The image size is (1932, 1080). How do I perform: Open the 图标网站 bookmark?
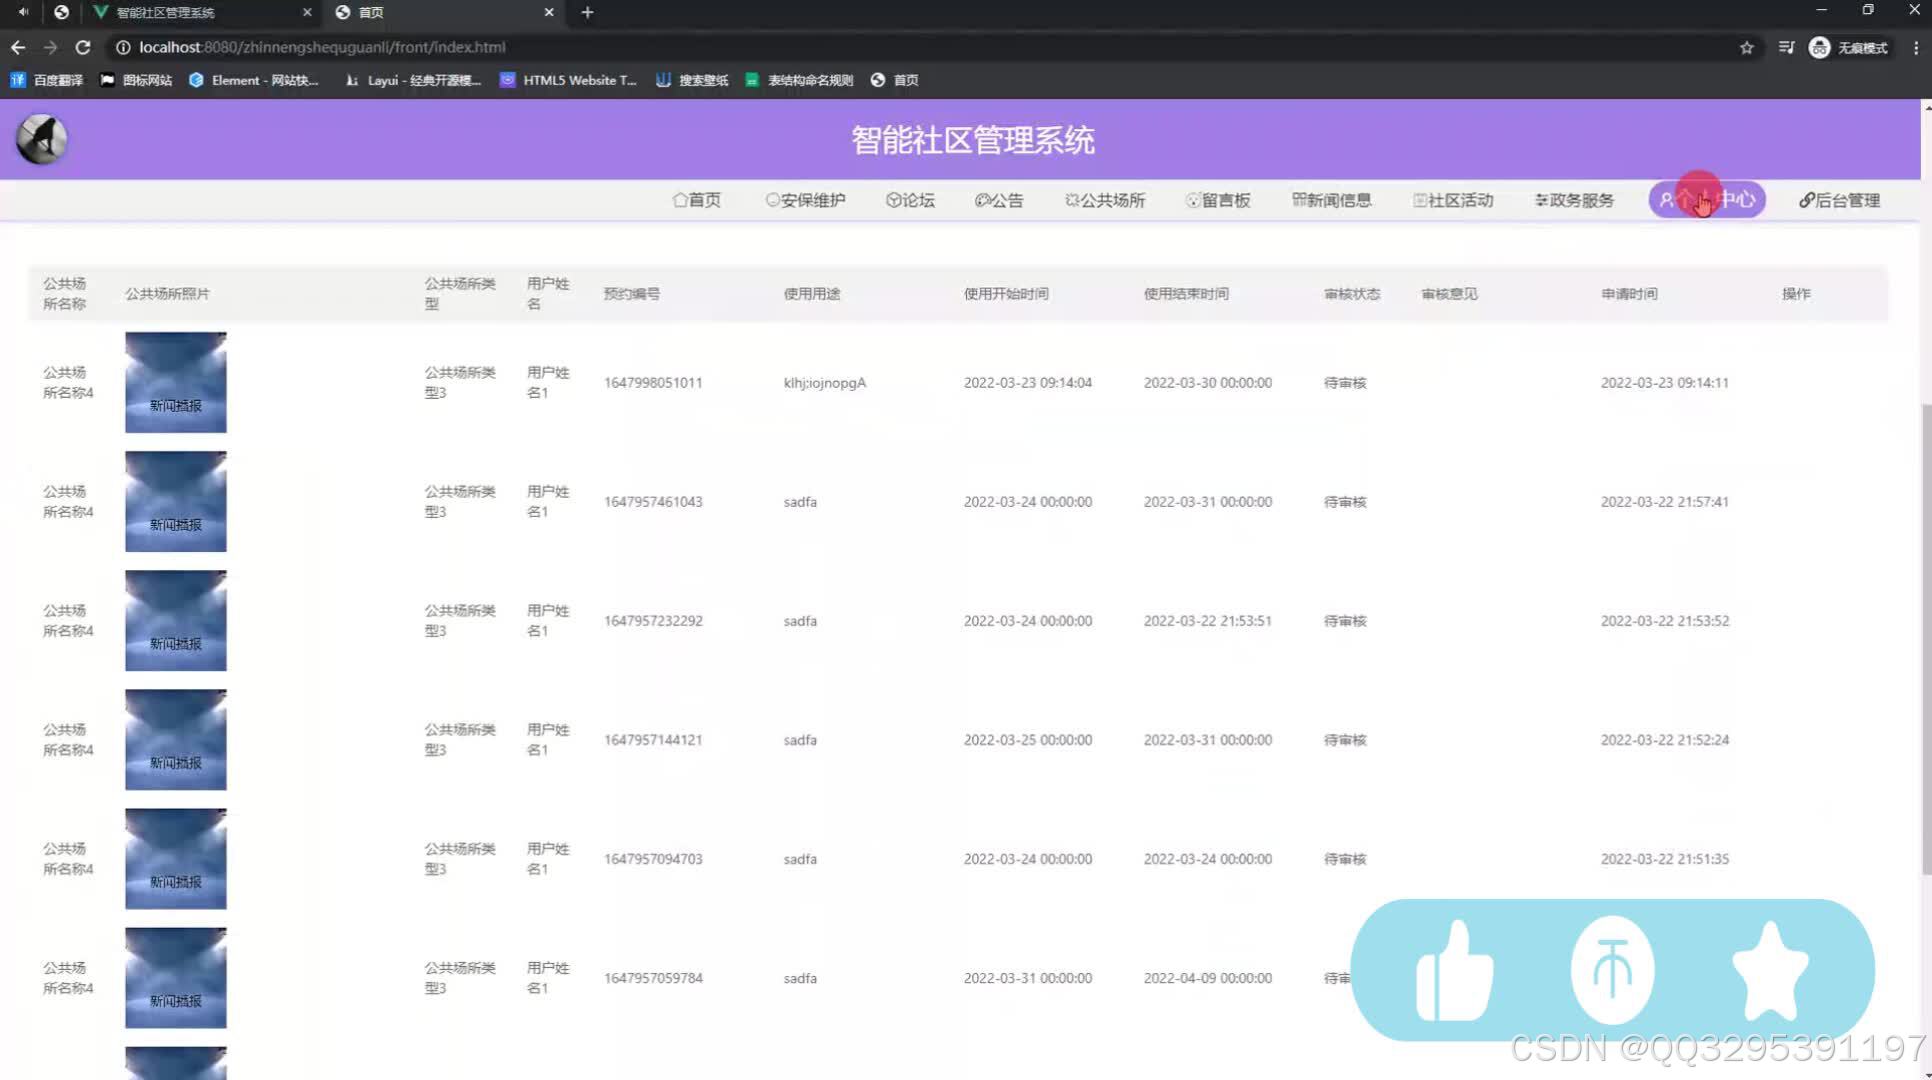pyautogui.click(x=136, y=80)
